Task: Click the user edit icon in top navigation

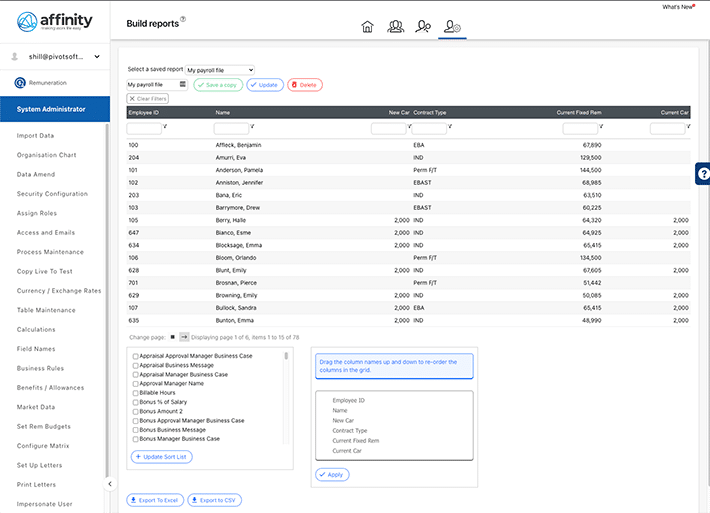Action: pyautogui.click(x=424, y=27)
